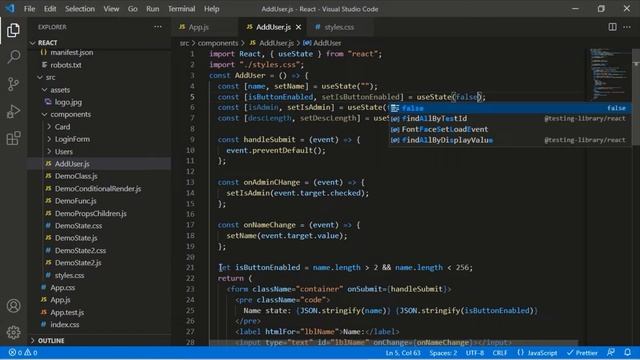Open the Run menu
This screenshot has height=360, width=640.
153,9
